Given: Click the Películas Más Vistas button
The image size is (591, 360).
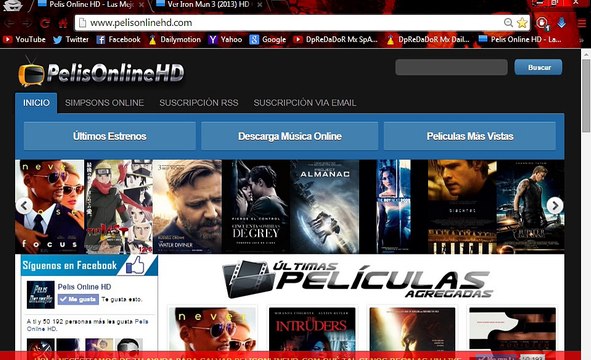Looking at the screenshot, I should point(470,136).
